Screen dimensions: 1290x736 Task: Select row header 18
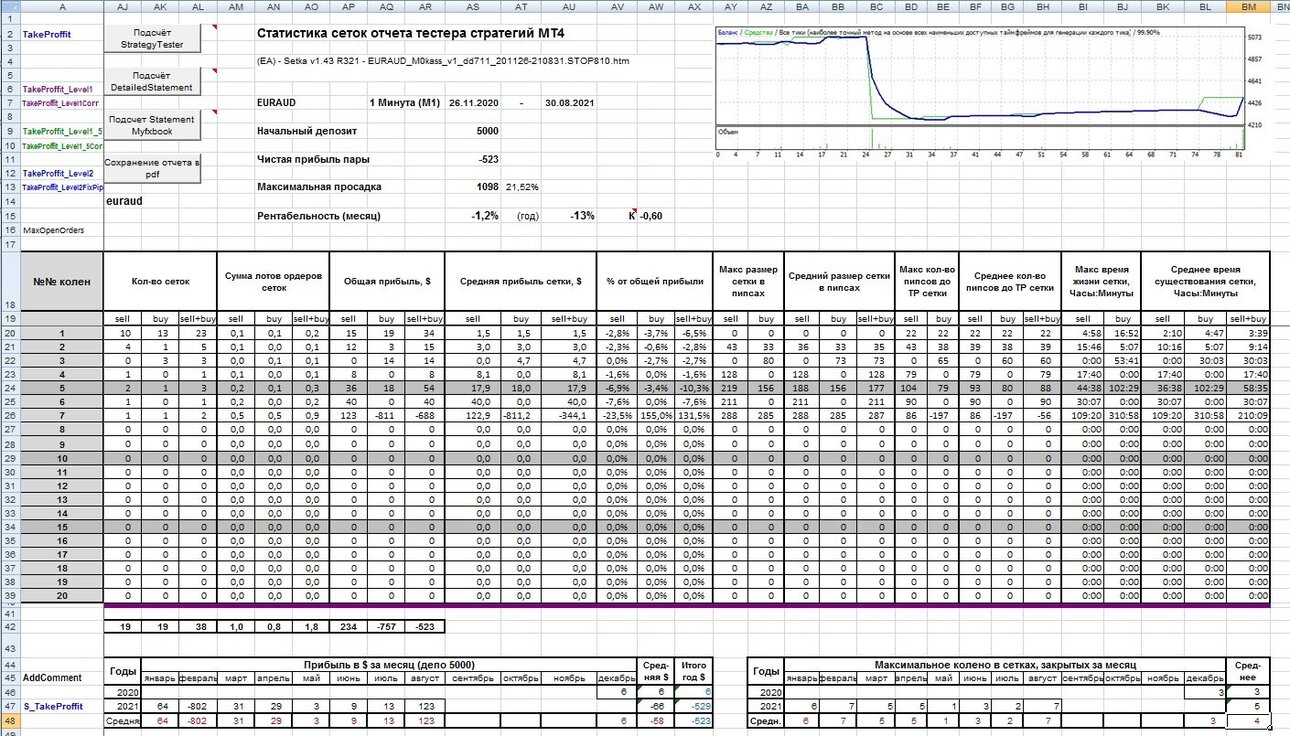tap(10, 281)
